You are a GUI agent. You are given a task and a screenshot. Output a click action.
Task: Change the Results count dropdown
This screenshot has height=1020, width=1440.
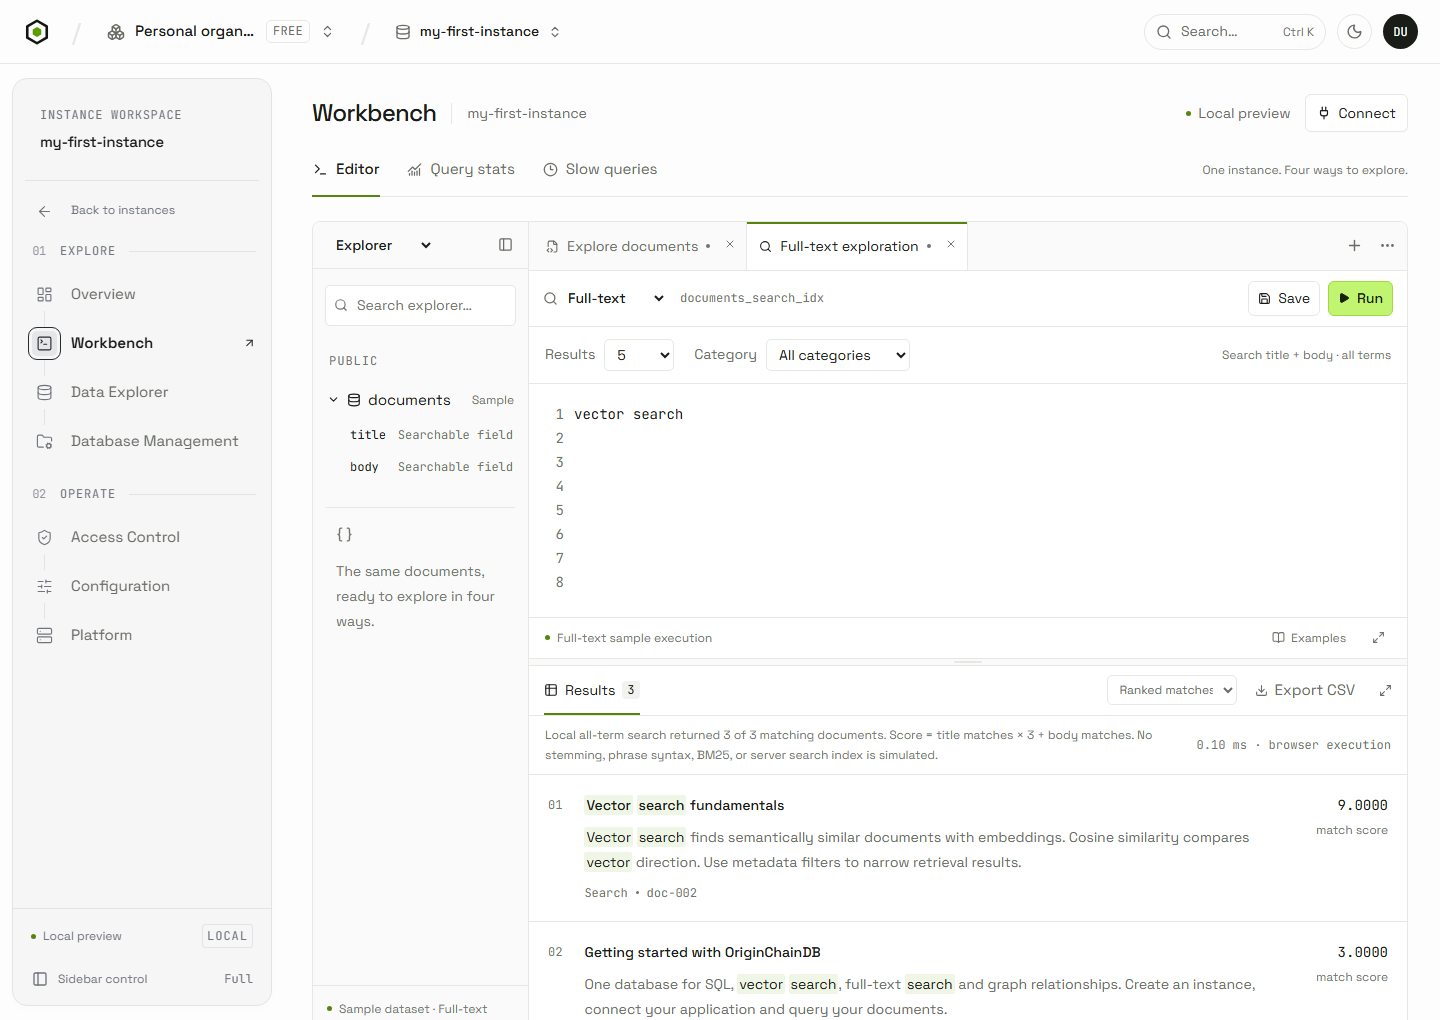pos(639,355)
